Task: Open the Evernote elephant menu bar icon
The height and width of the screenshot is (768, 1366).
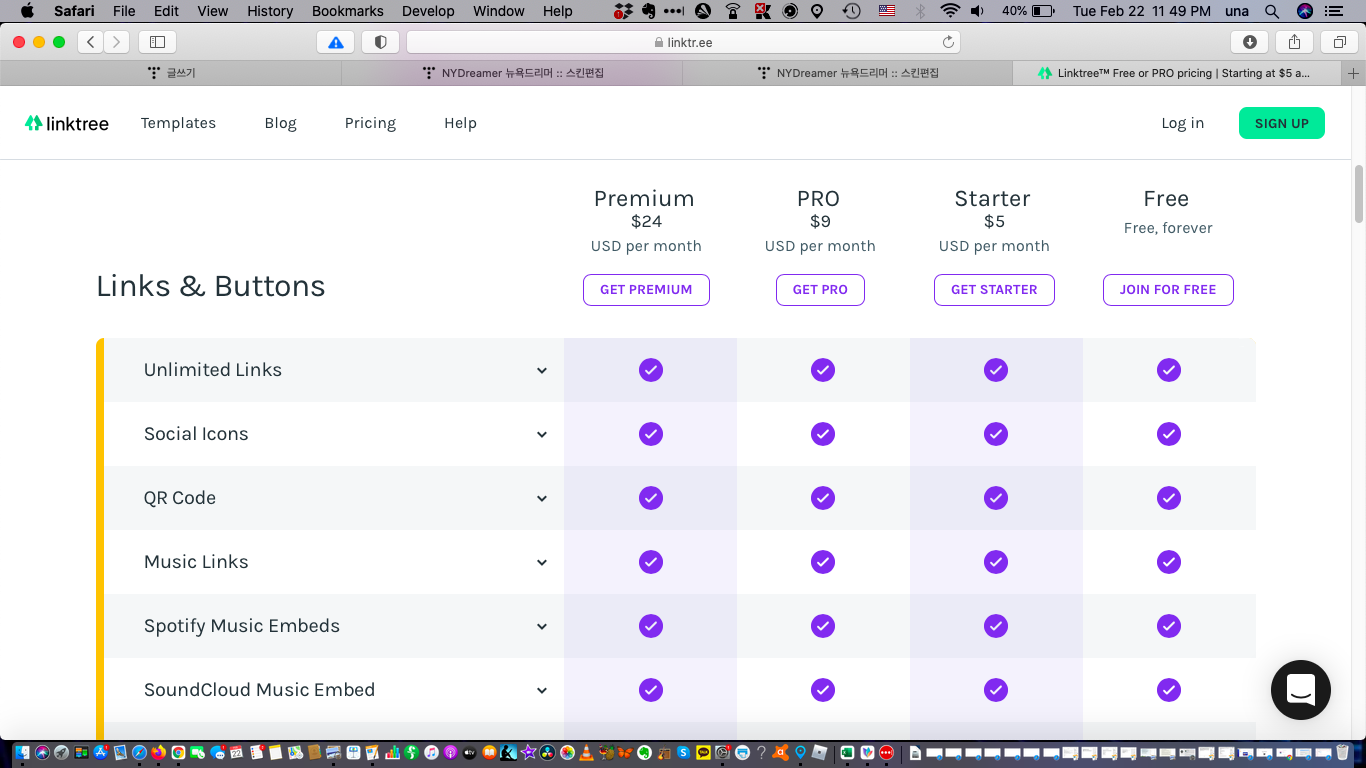Action: click(648, 11)
